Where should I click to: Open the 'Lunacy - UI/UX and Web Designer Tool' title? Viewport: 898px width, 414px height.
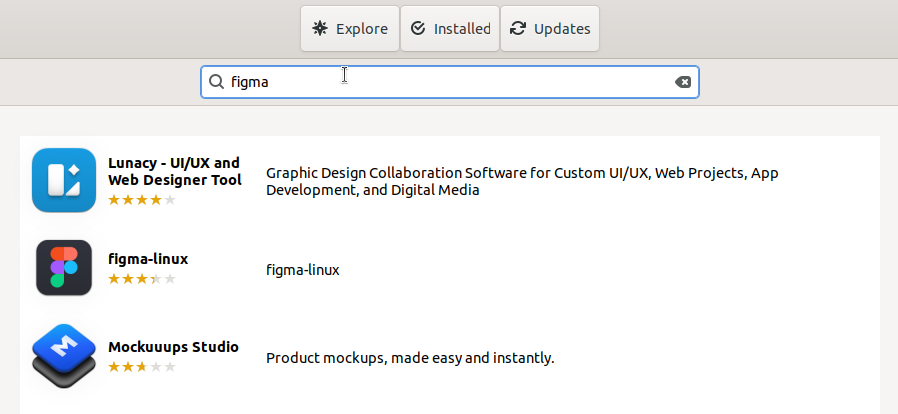coord(175,171)
